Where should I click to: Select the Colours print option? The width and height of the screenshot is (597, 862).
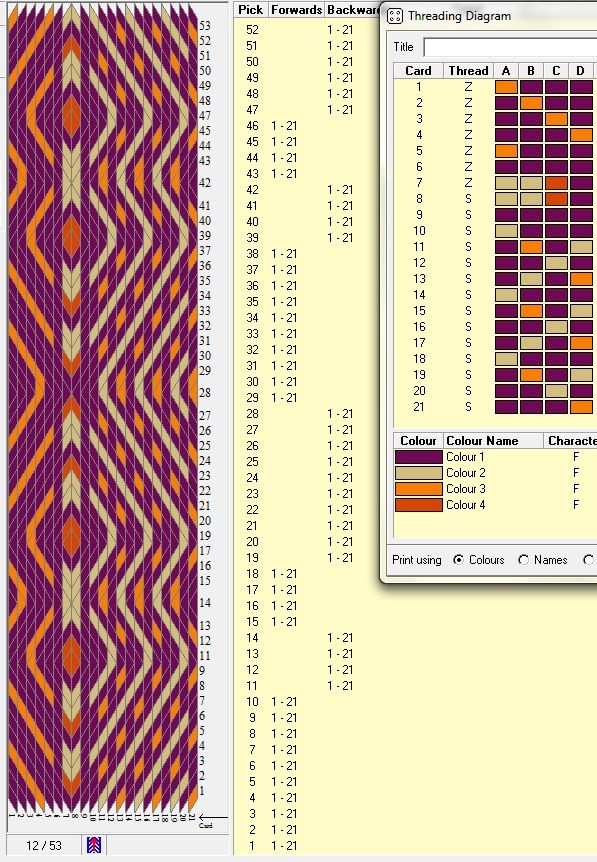click(458, 560)
